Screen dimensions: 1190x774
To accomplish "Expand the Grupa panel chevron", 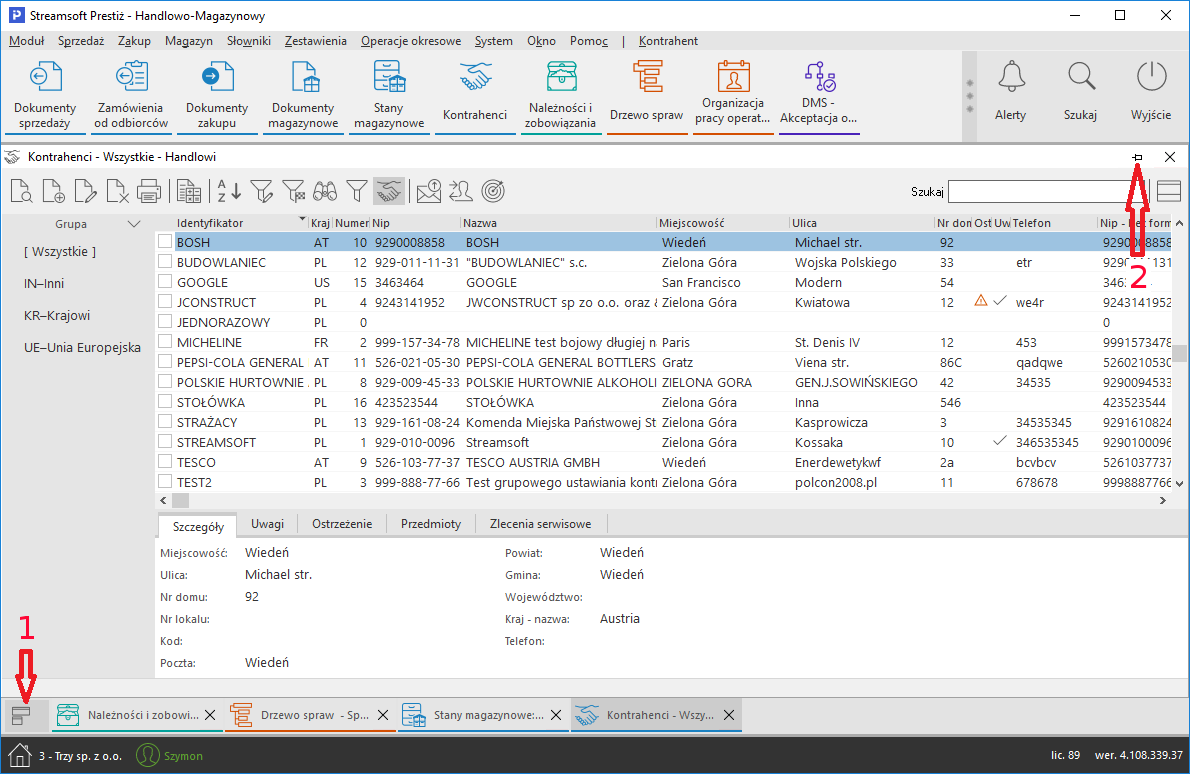I will pyautogui.click(x=134, y=224).
